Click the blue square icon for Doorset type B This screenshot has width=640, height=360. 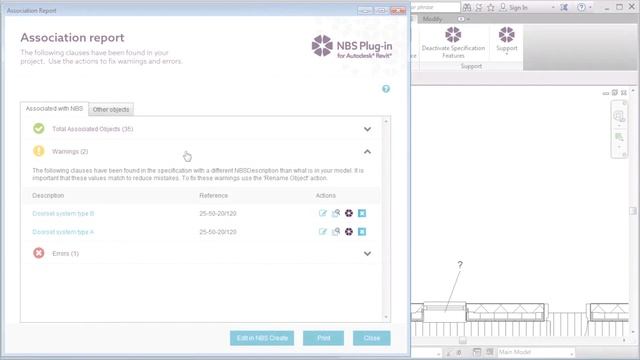tap(362, 213)
